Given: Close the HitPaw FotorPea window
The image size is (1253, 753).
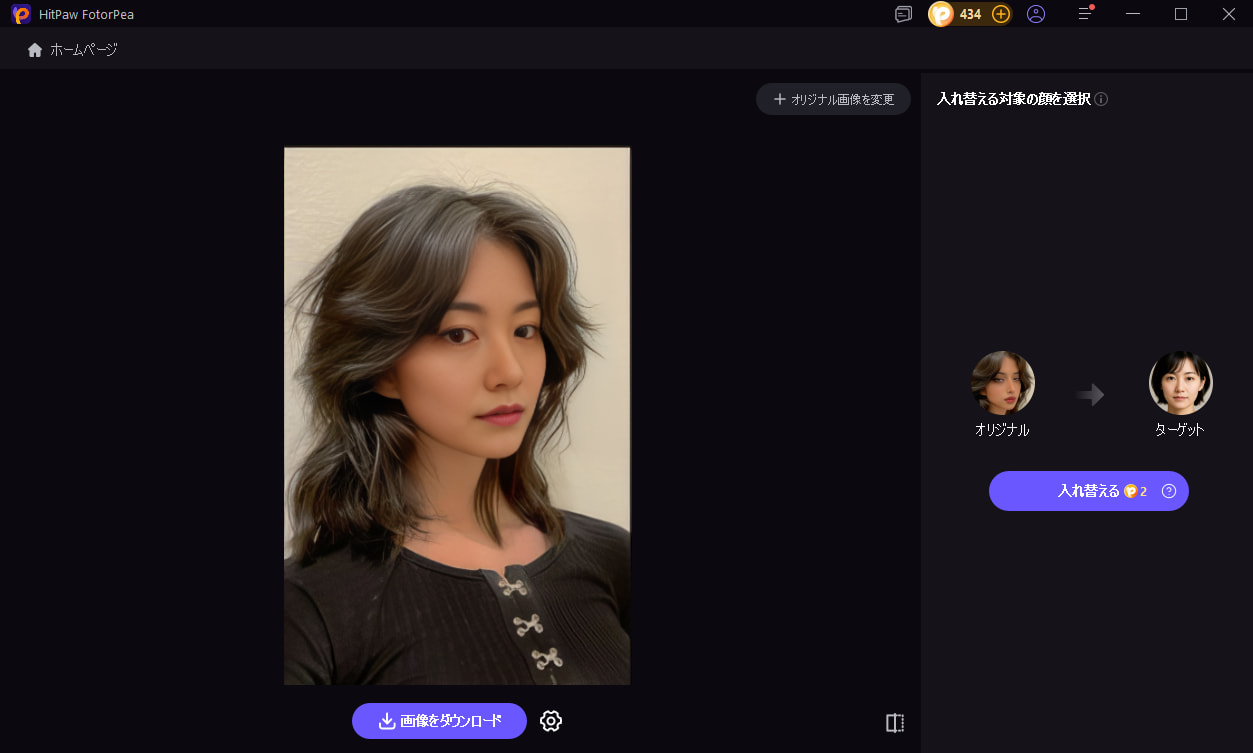Looking at the screenshot, I should click(x=1229, y=14).
